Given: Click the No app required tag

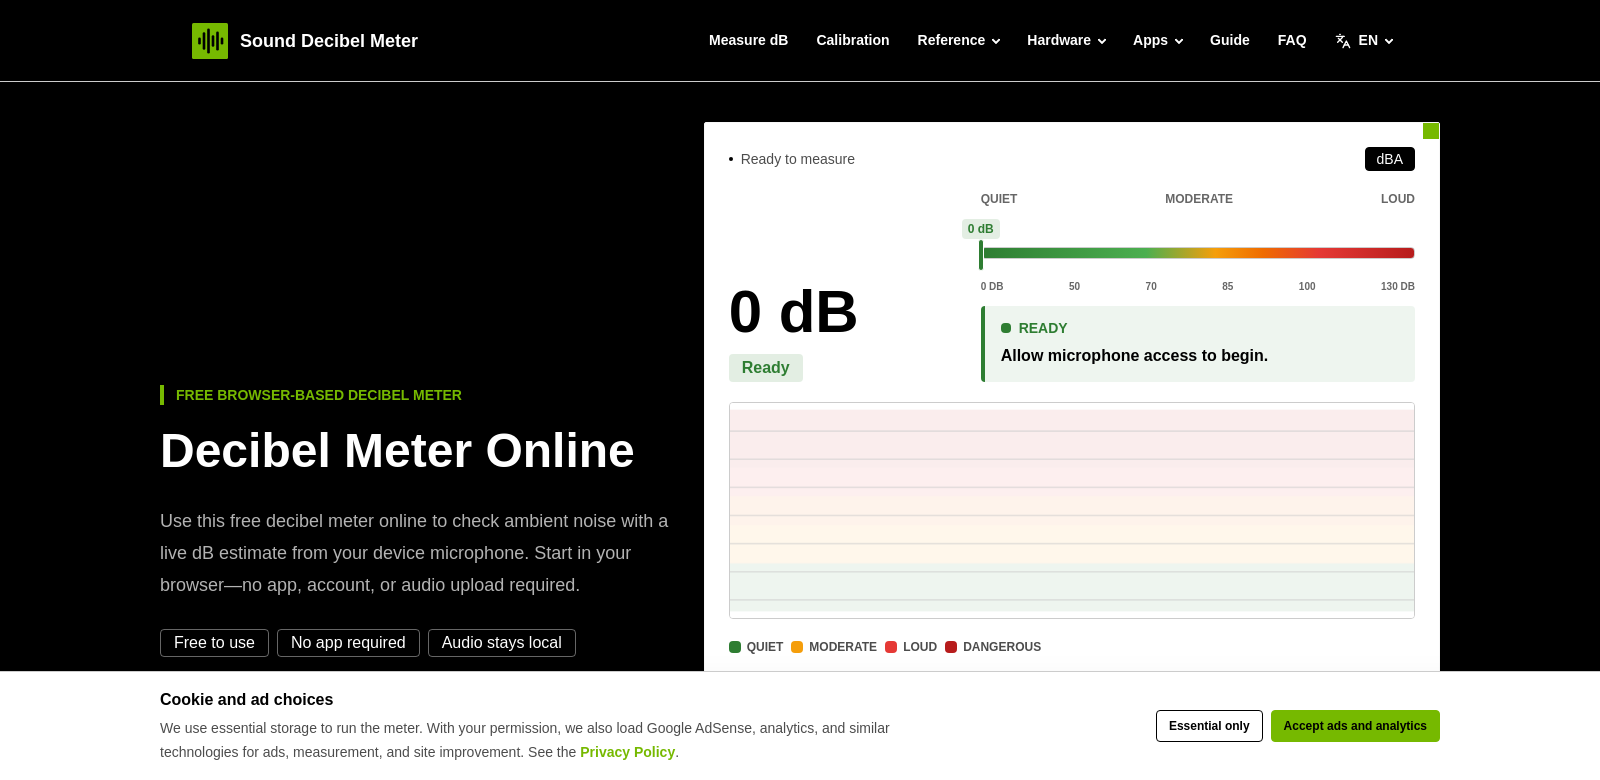Looking at the screenshot, I should [x=348, y=643].
